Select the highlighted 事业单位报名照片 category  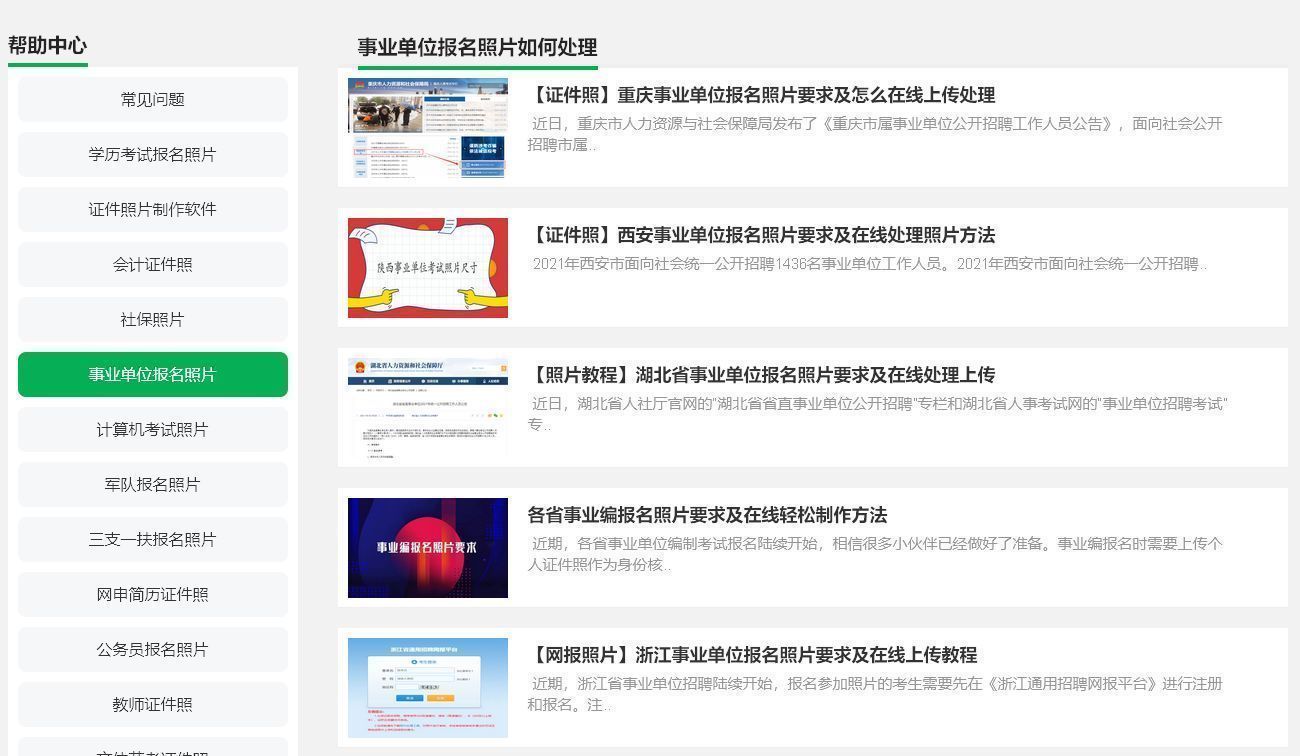tap(152, 374)
